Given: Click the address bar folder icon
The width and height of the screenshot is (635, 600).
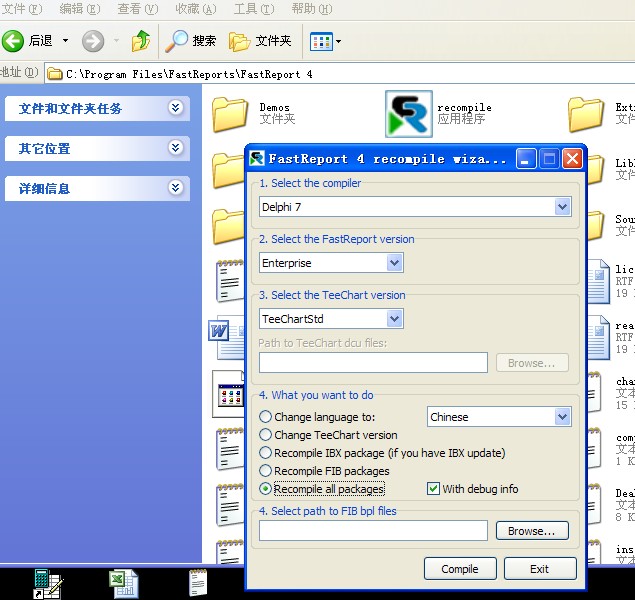Looking at the screenshot, I should click(x=55, y=74).
